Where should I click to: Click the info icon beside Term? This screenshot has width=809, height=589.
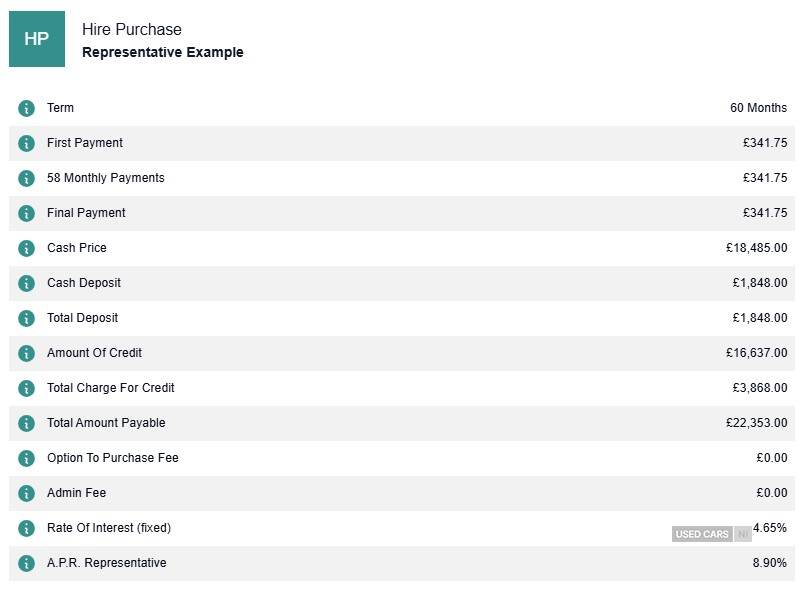tap(27, 108)
